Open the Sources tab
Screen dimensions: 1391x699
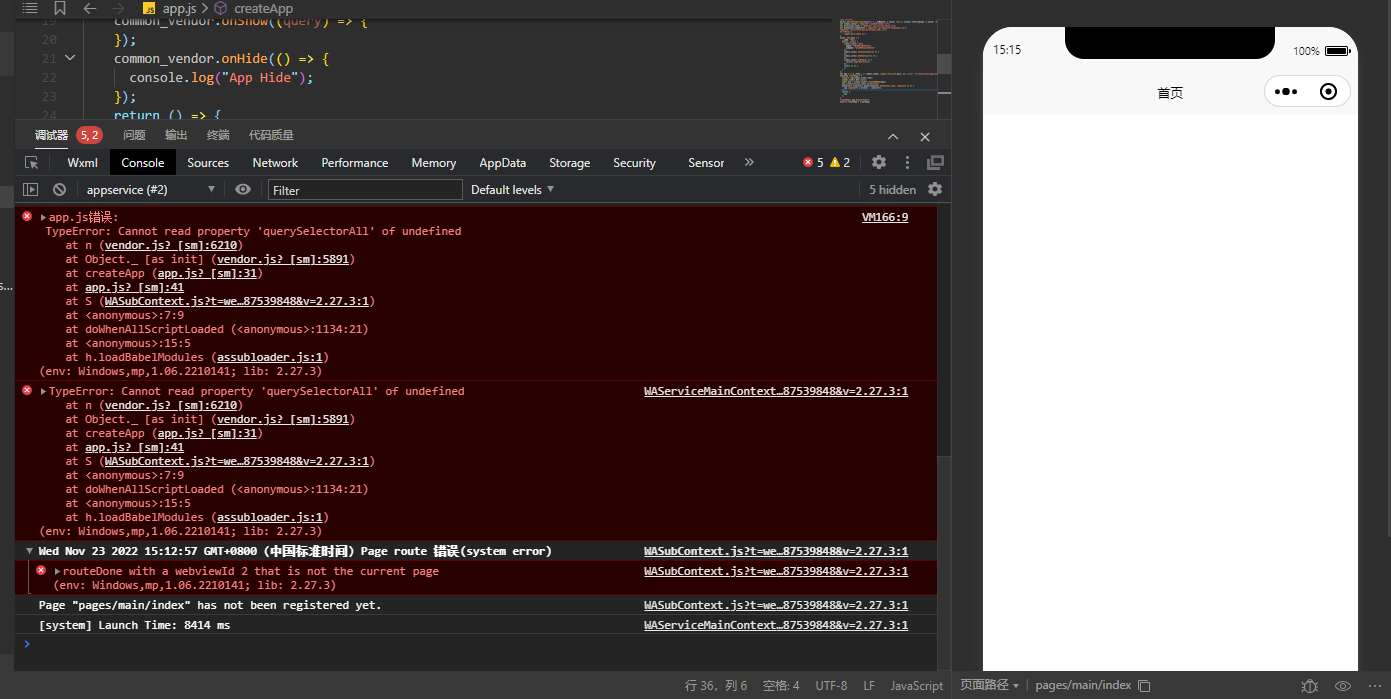click(x=208, y=162)
